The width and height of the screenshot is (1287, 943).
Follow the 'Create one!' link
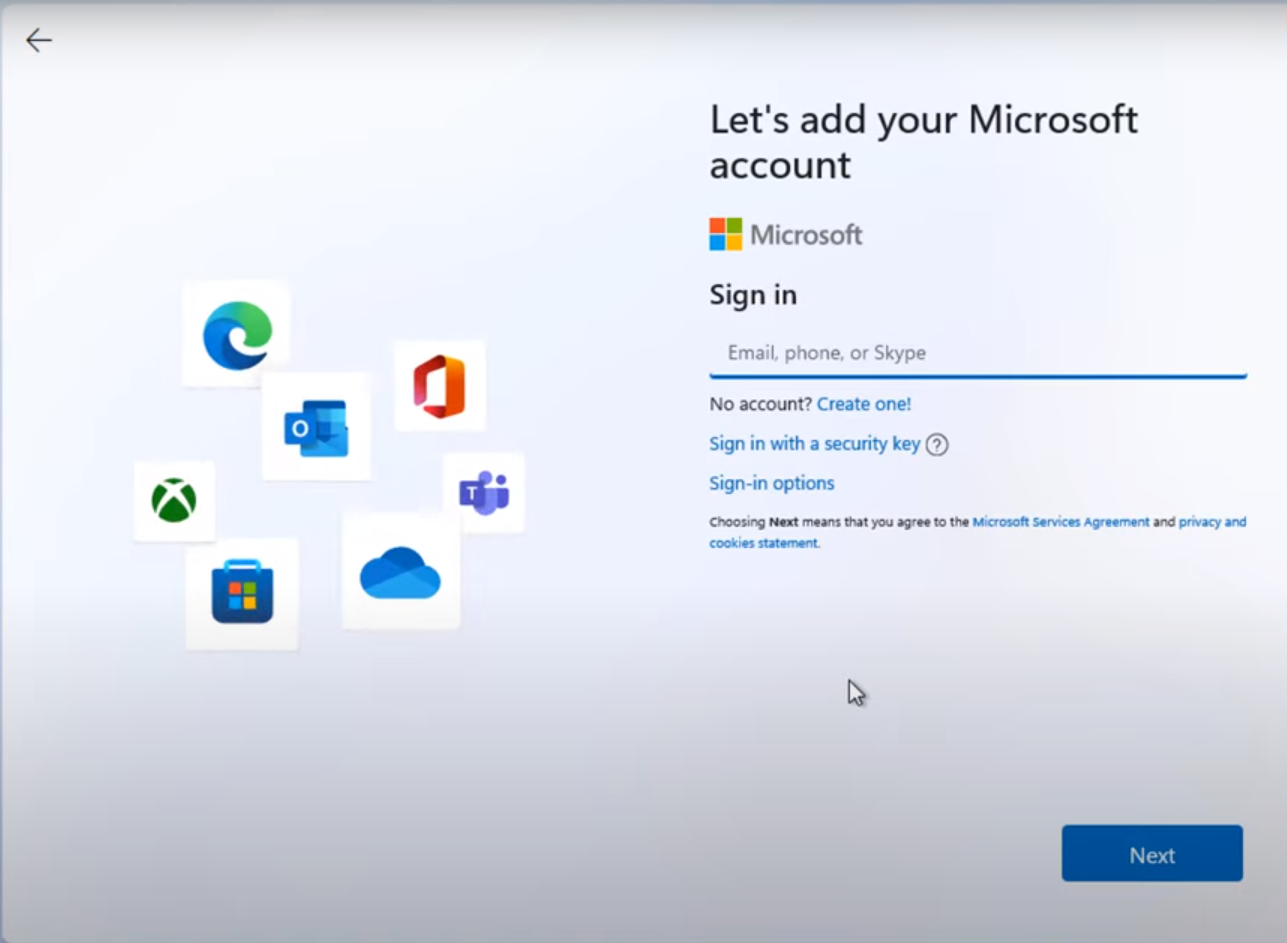864,404
